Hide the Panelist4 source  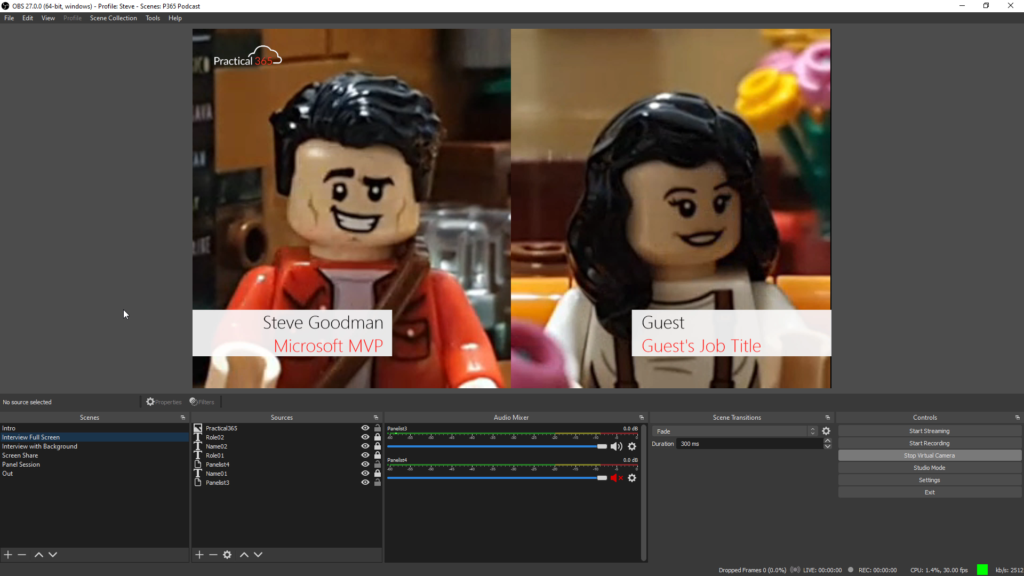[x=365, y=464]
